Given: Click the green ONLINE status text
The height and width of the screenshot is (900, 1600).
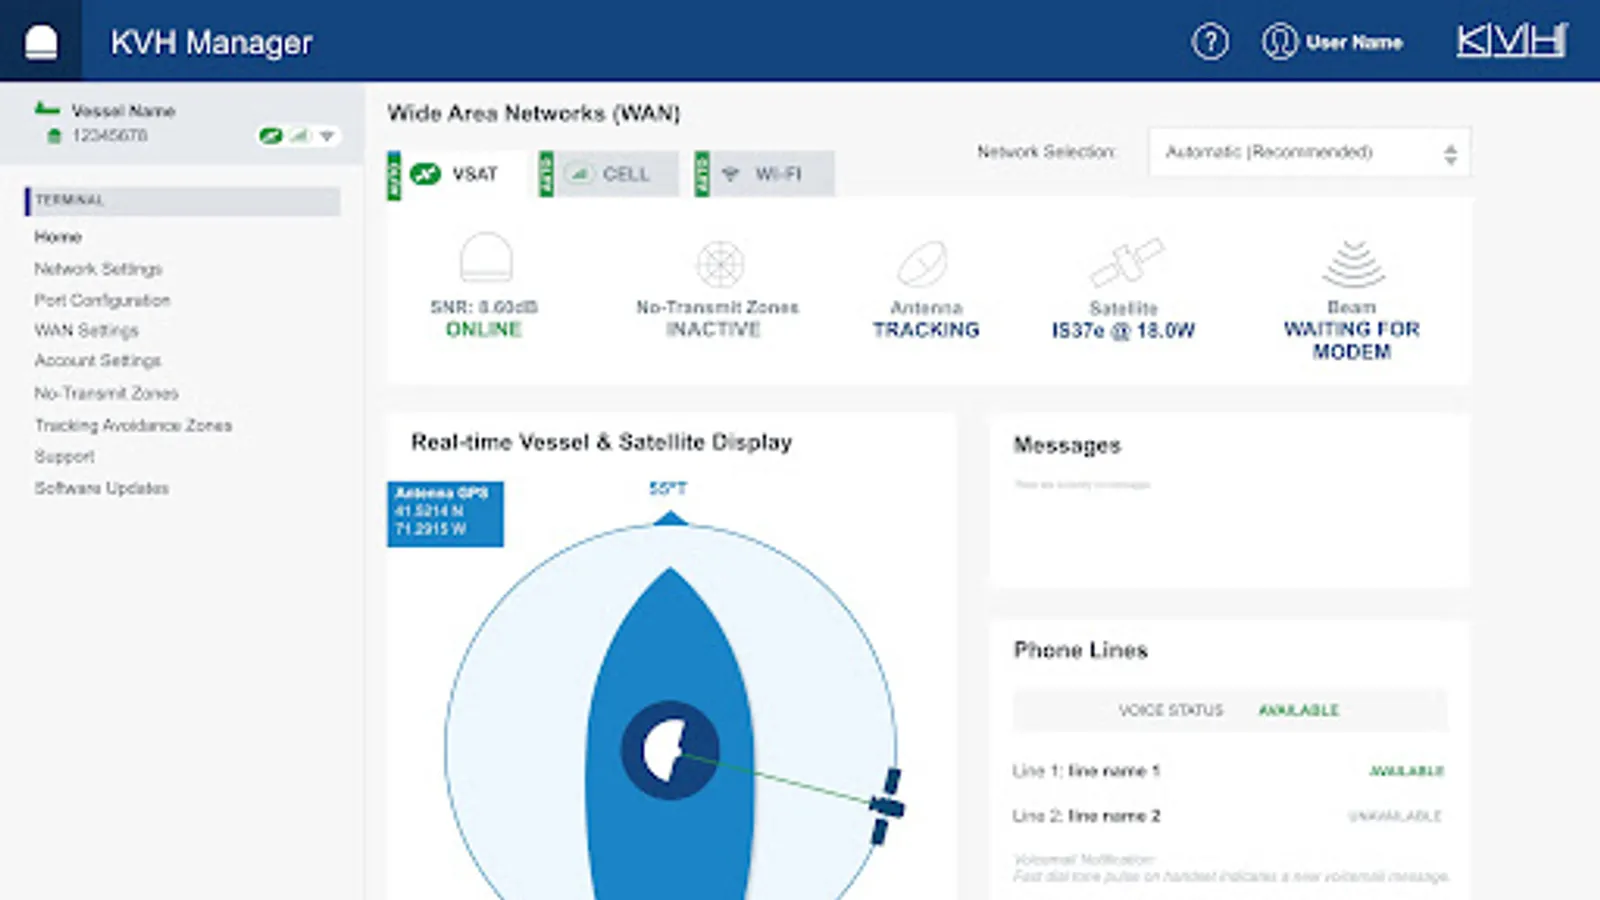Looking at the screenshot, I should pyautogui.click(x=484, y=330).
